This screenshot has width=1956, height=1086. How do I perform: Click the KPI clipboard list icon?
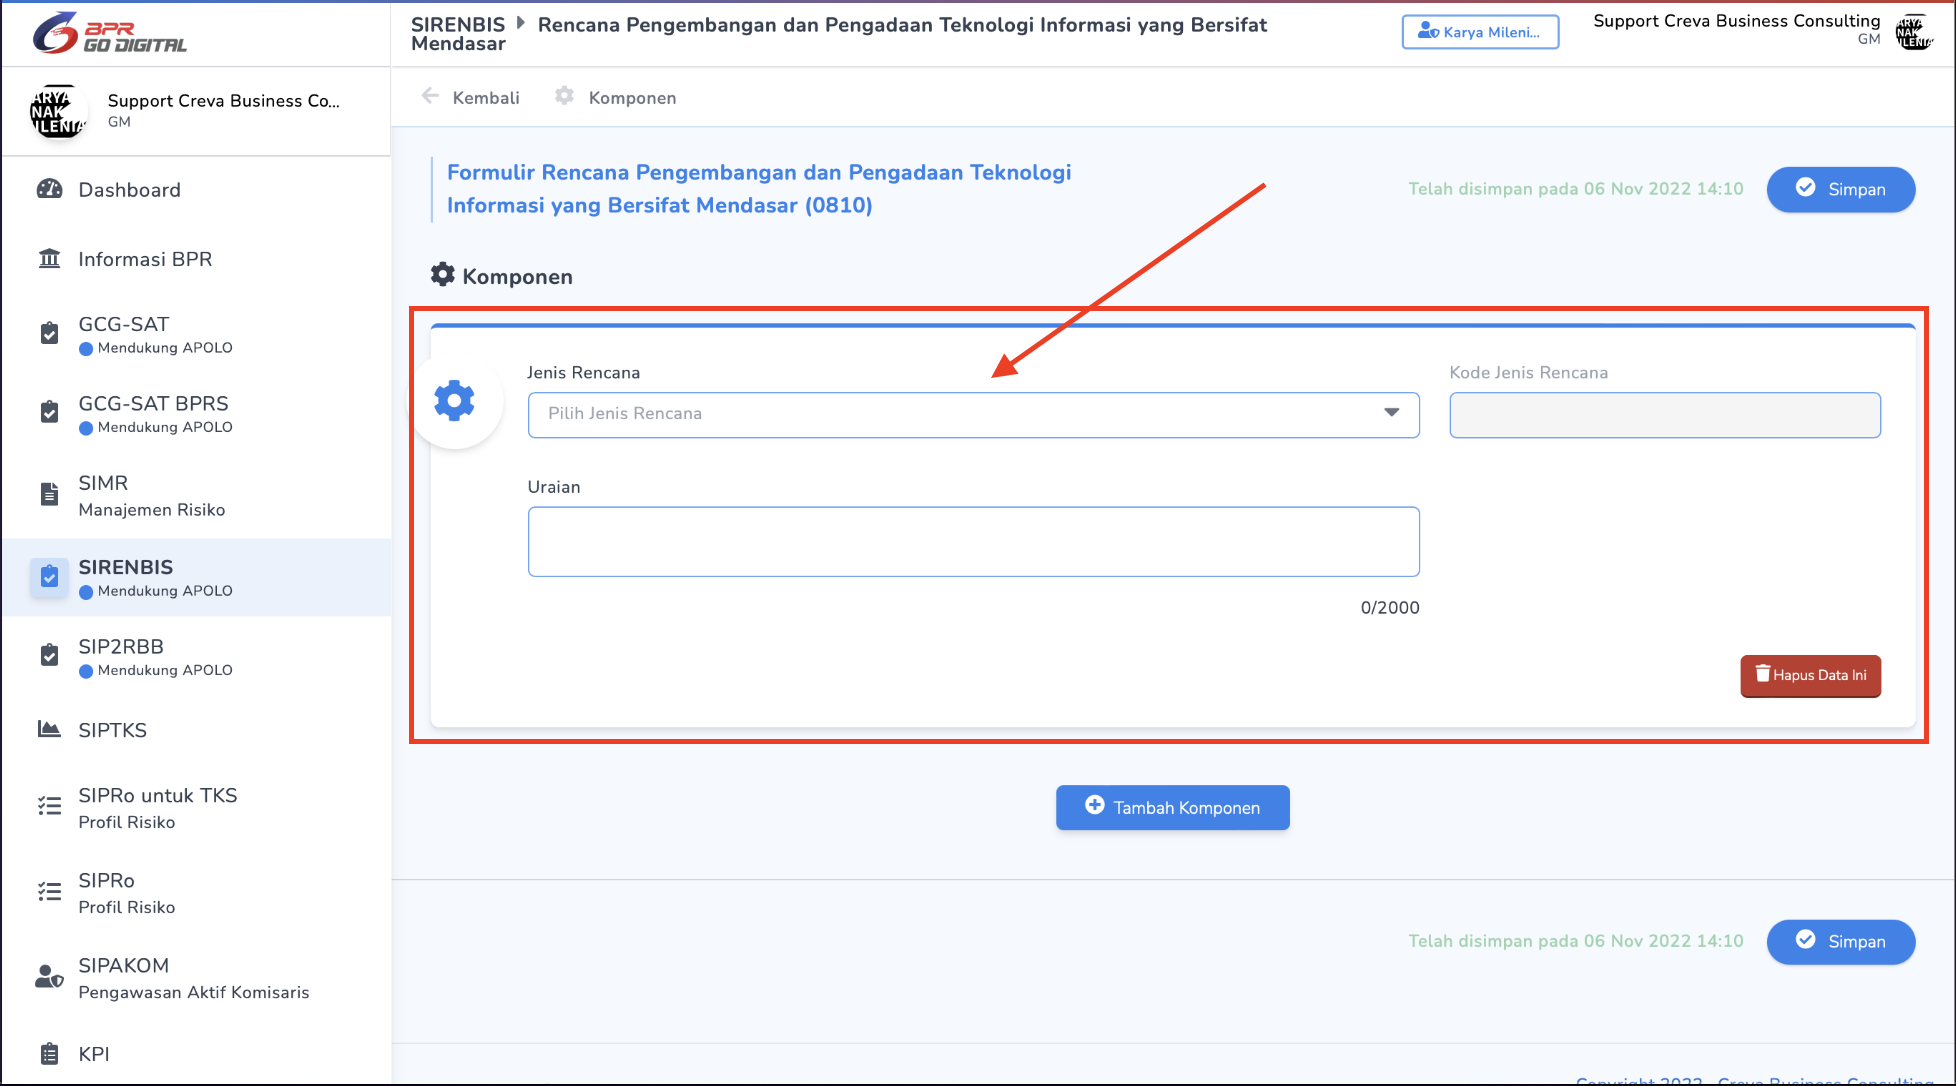(x=49, y=1053)
